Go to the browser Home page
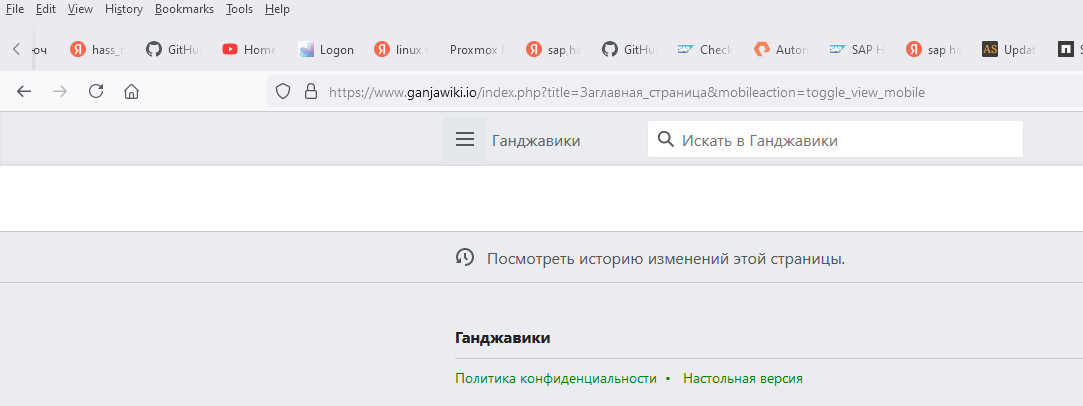1083x406 pixels. click(x=131, y=91)
